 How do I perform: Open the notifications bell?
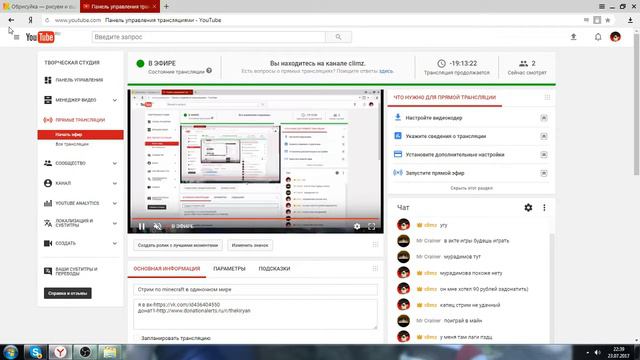pyautogui.click(x=598, y=37)
